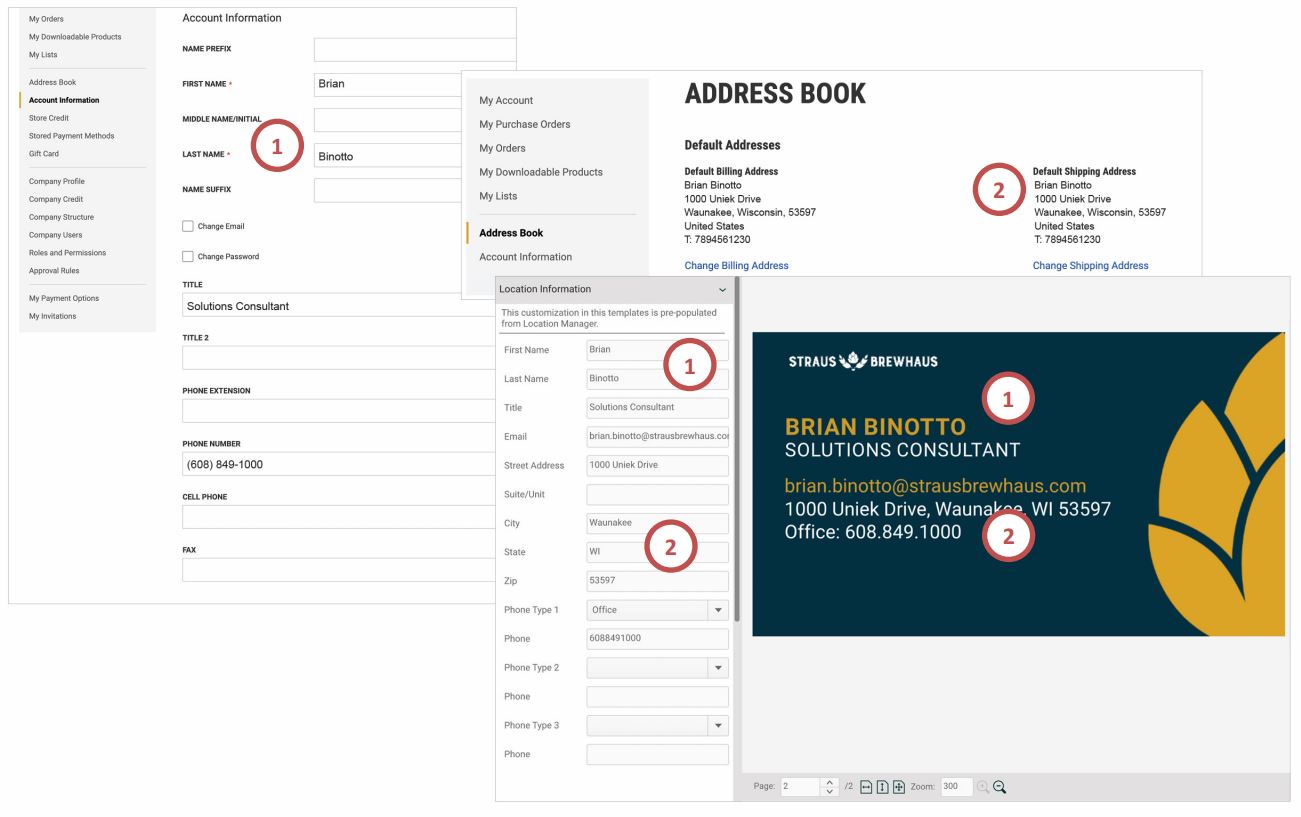Image resolution: width=1301 pixels, height=817 pixels.
Task: Click the Change Billing Address link
Action: (736, 266)
